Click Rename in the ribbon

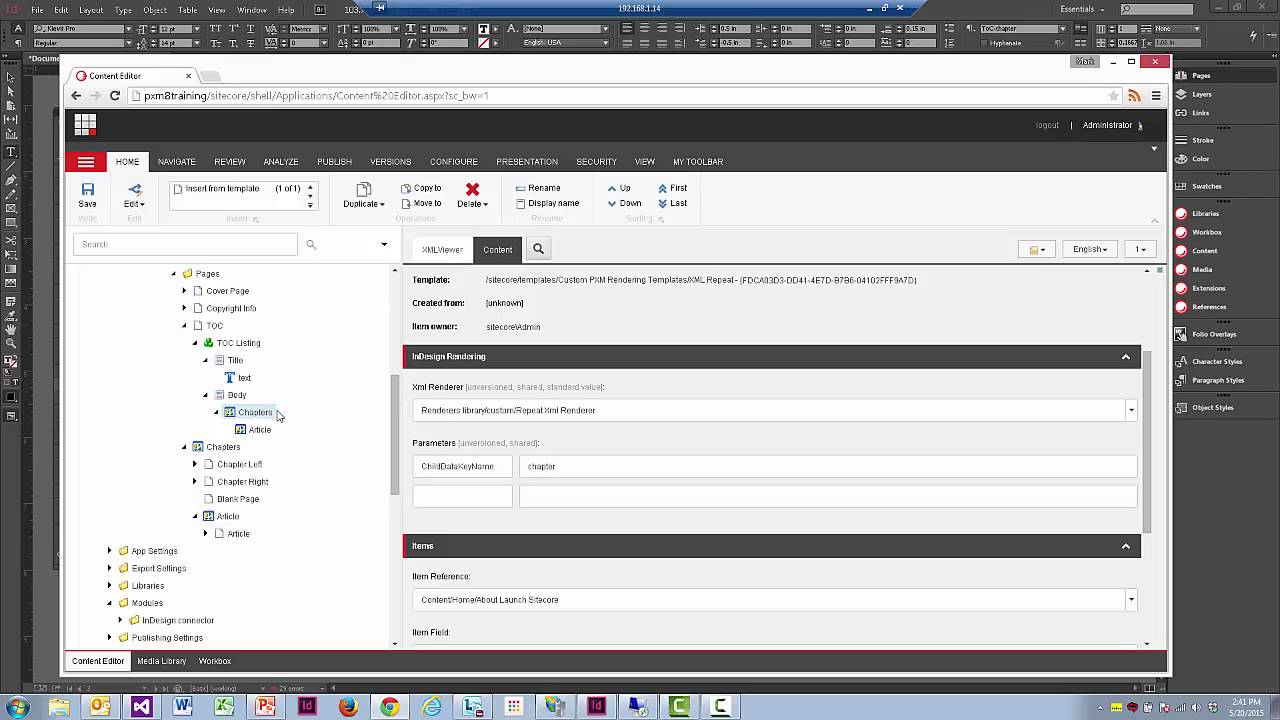[x=538, y=188]
